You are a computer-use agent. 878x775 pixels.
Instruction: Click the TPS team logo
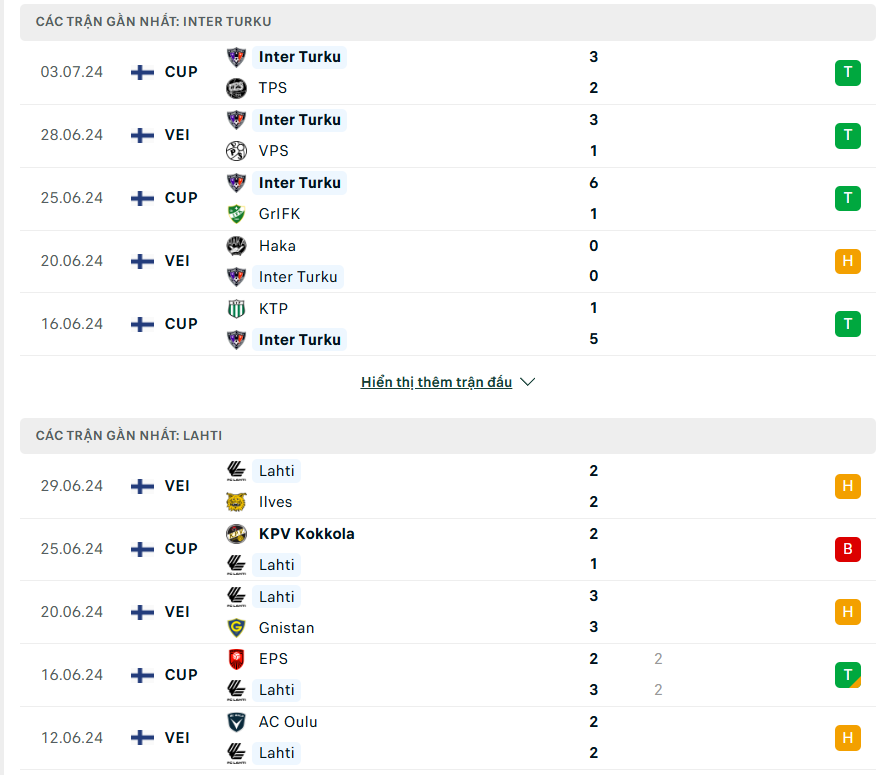point(236,88)
